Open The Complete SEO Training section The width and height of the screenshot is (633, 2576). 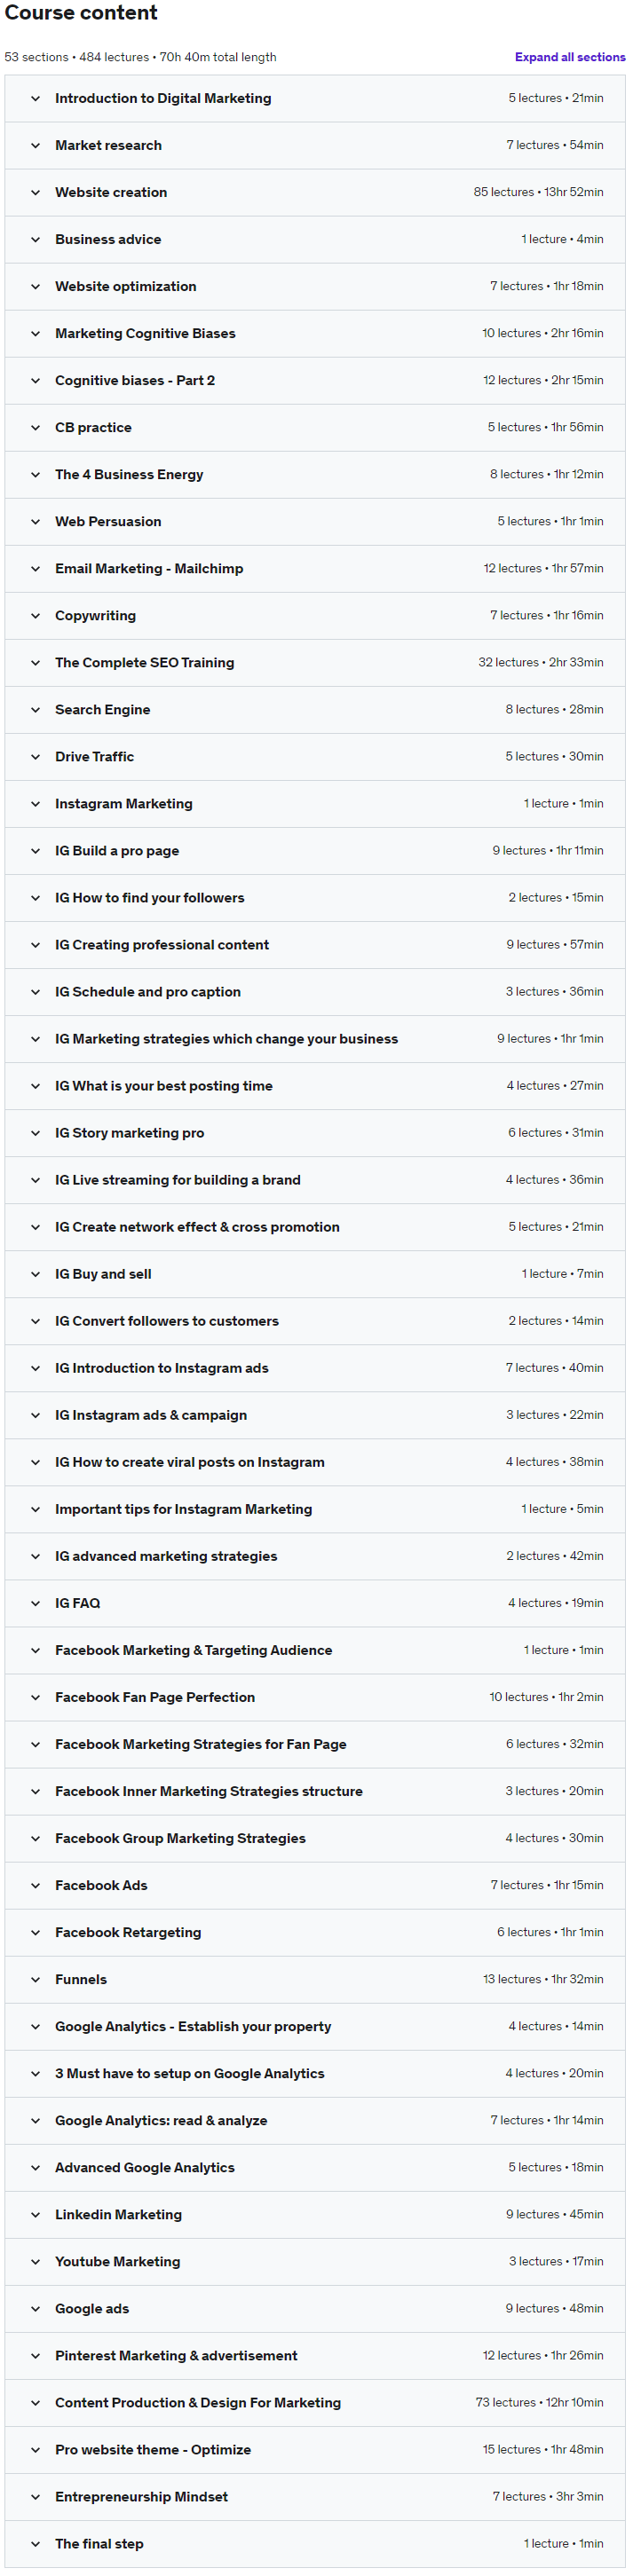tap(315, 662)
